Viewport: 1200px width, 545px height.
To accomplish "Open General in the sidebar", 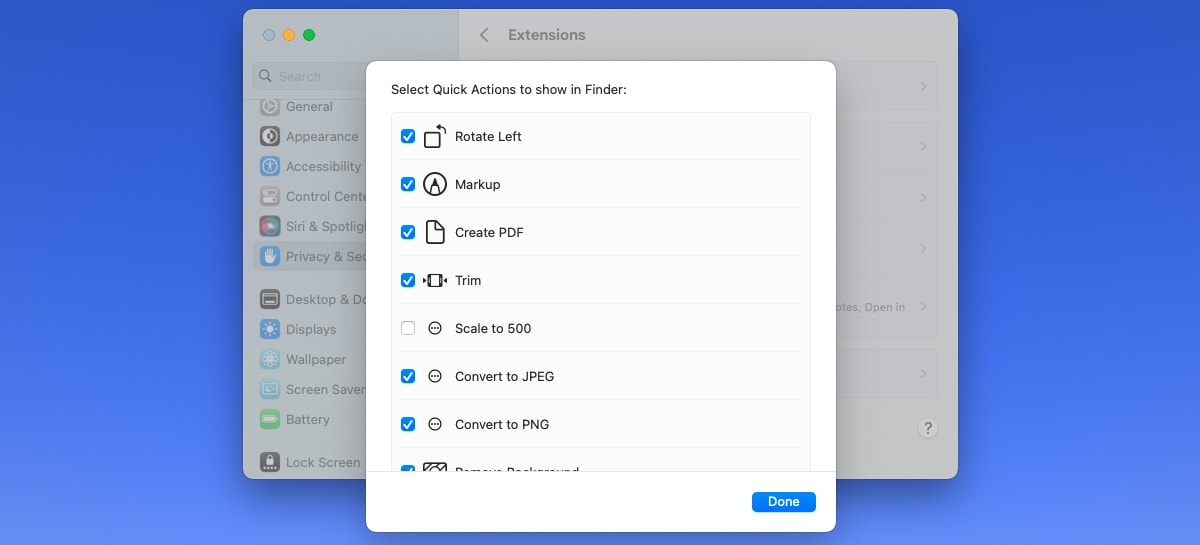I will pyautogui.click(x=308, y=106).
